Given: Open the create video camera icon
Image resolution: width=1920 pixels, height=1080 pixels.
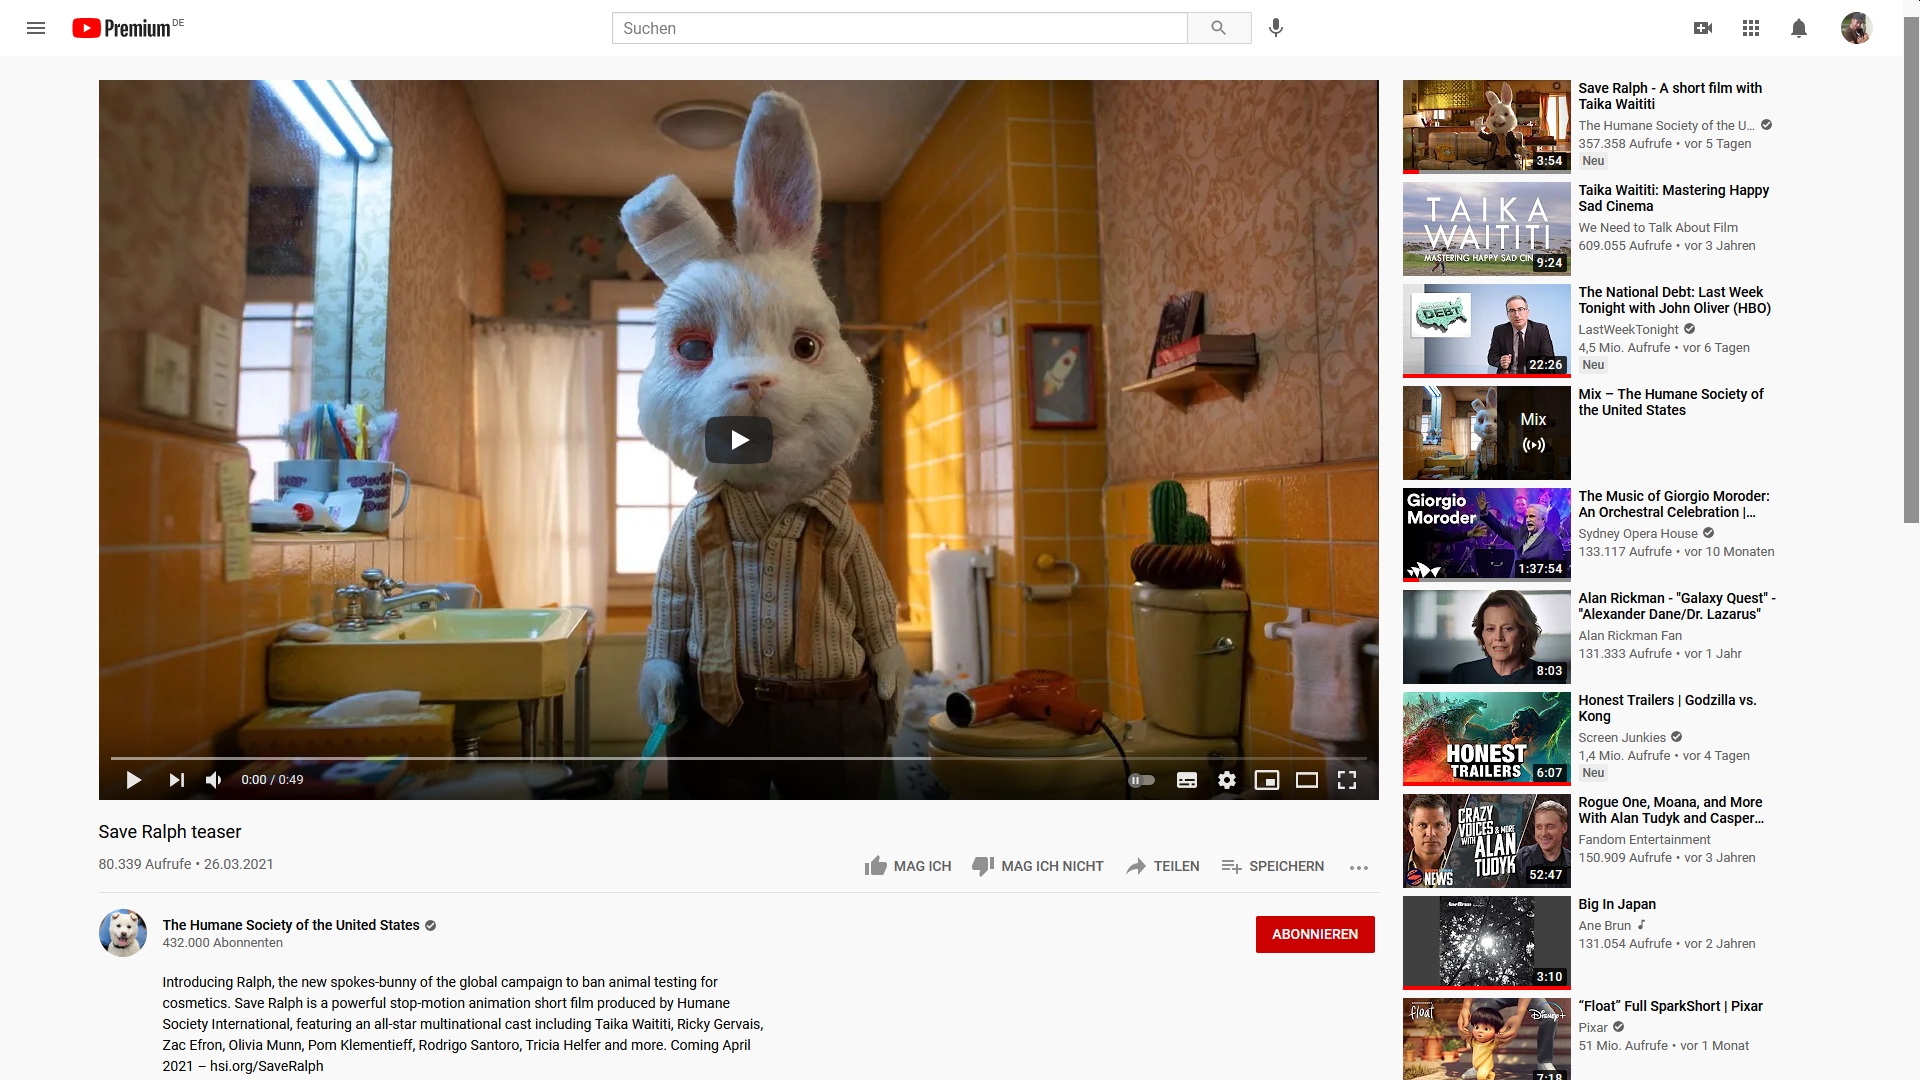Looking at the screenshot, I should pos(1702,28).
